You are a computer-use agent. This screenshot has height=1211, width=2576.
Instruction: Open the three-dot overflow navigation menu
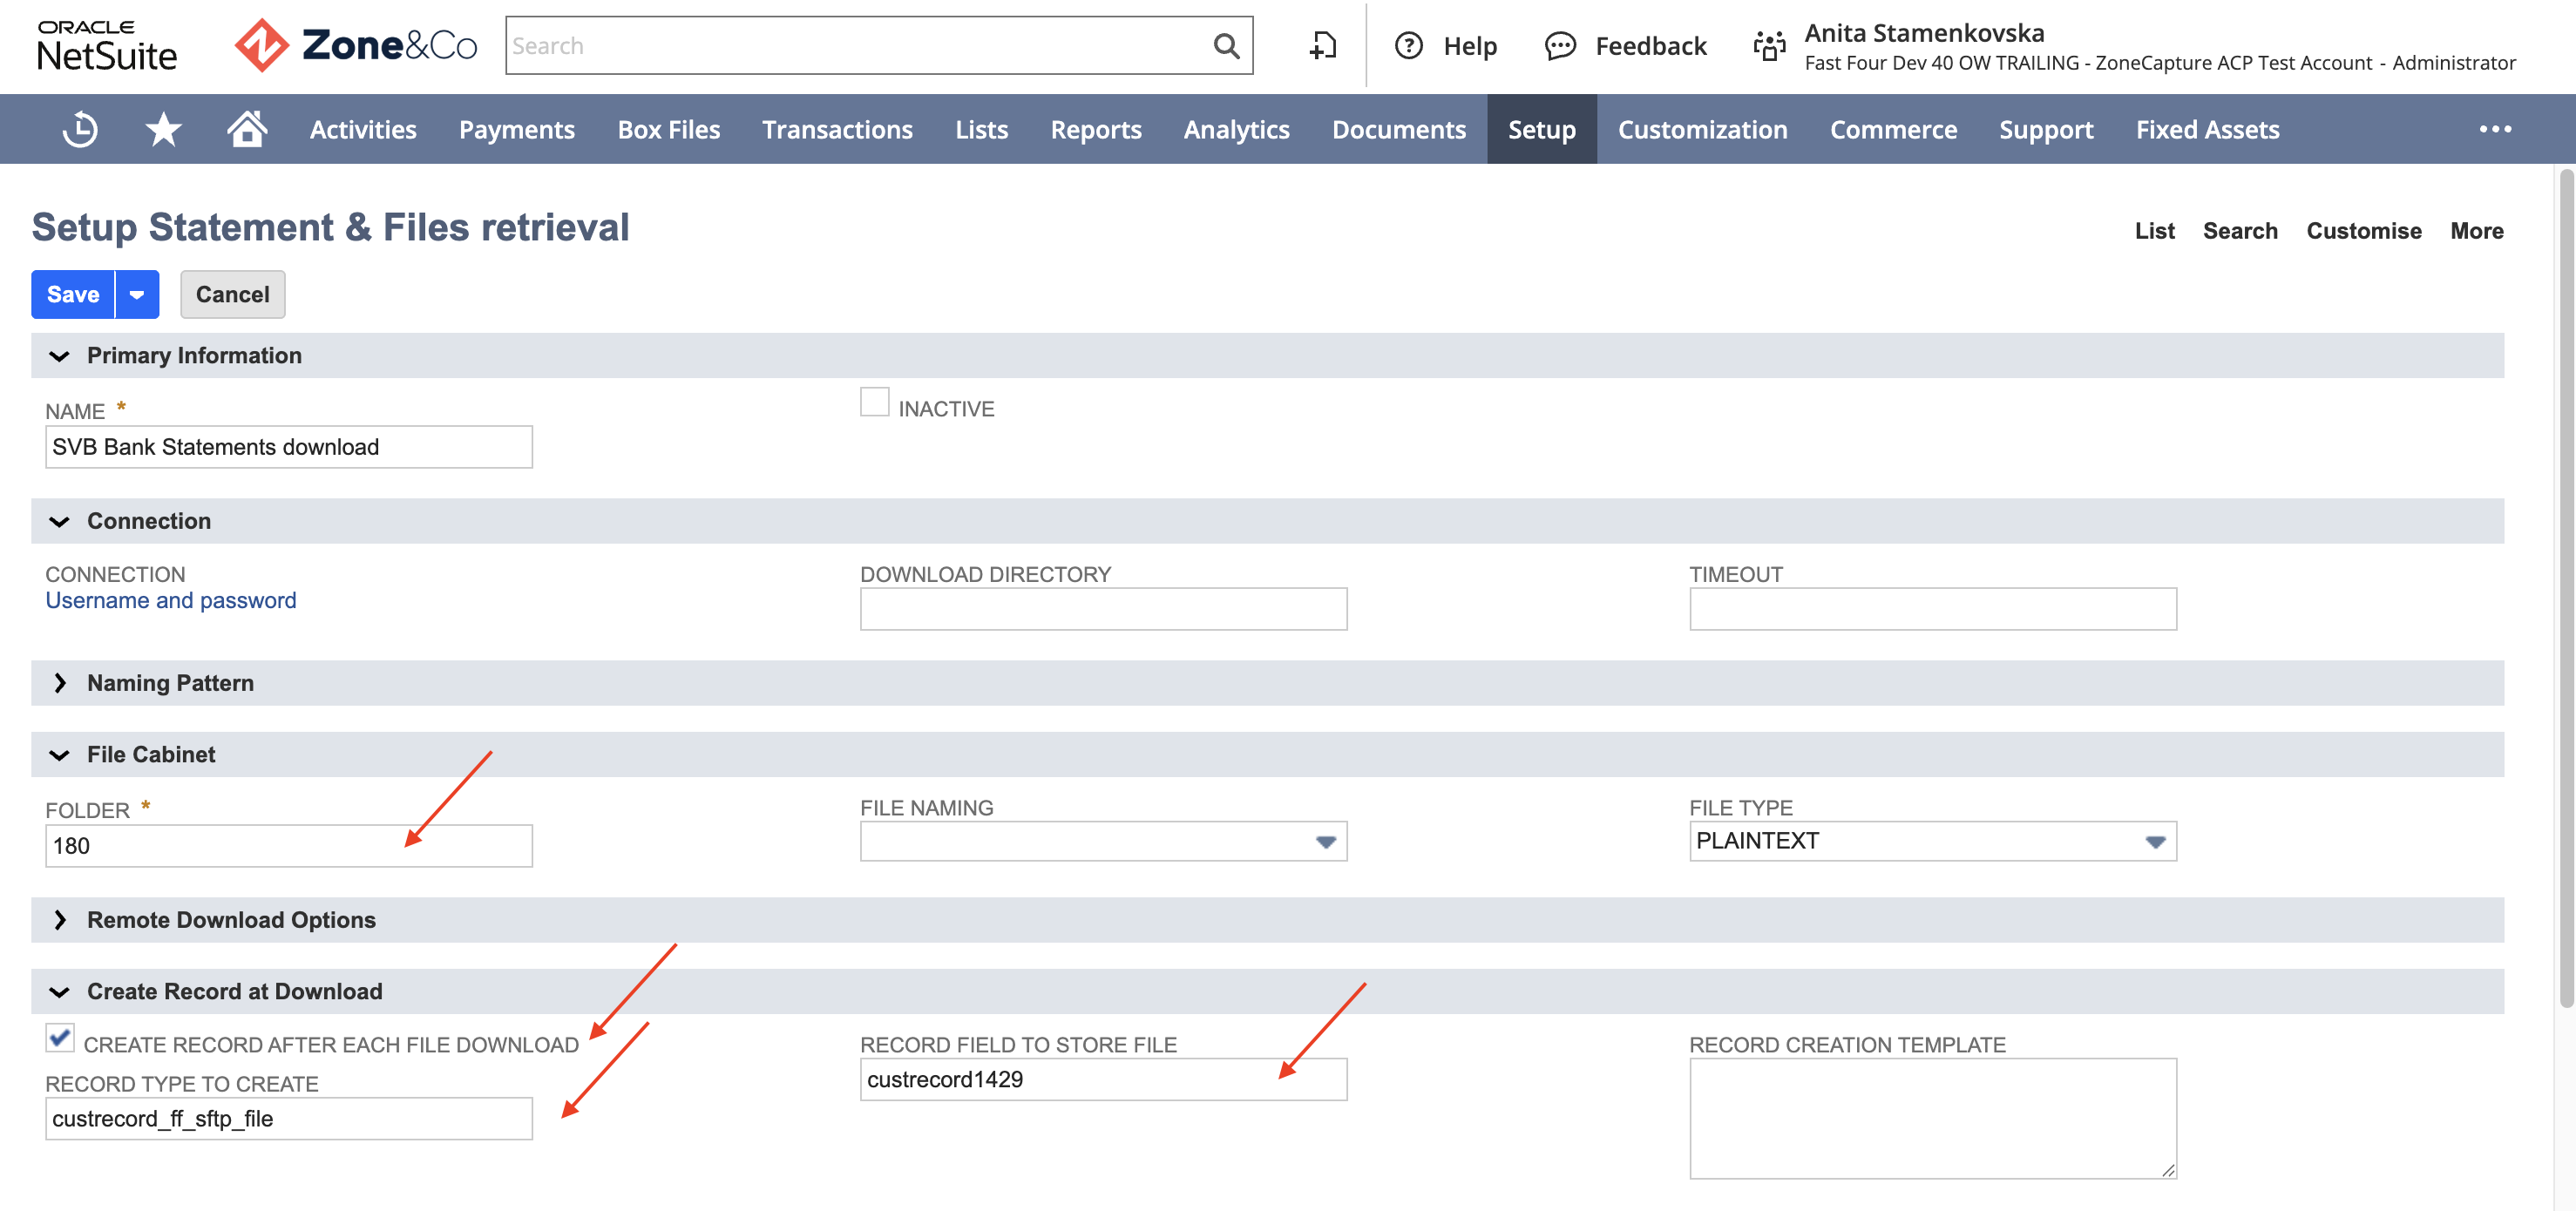pos(2495,129)
